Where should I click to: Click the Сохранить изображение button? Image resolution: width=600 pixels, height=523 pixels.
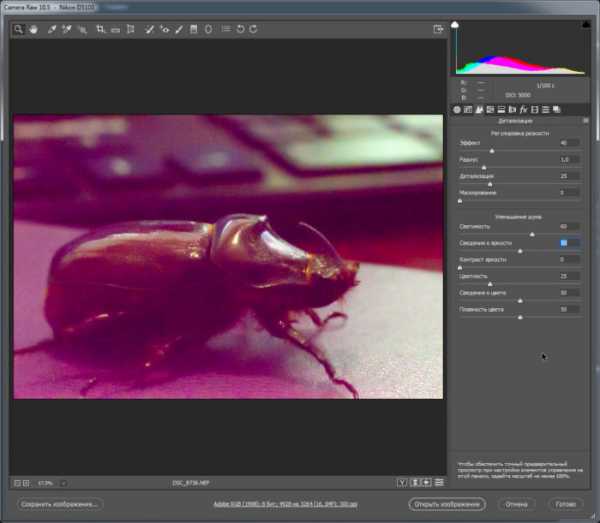(x=60, y=504)
